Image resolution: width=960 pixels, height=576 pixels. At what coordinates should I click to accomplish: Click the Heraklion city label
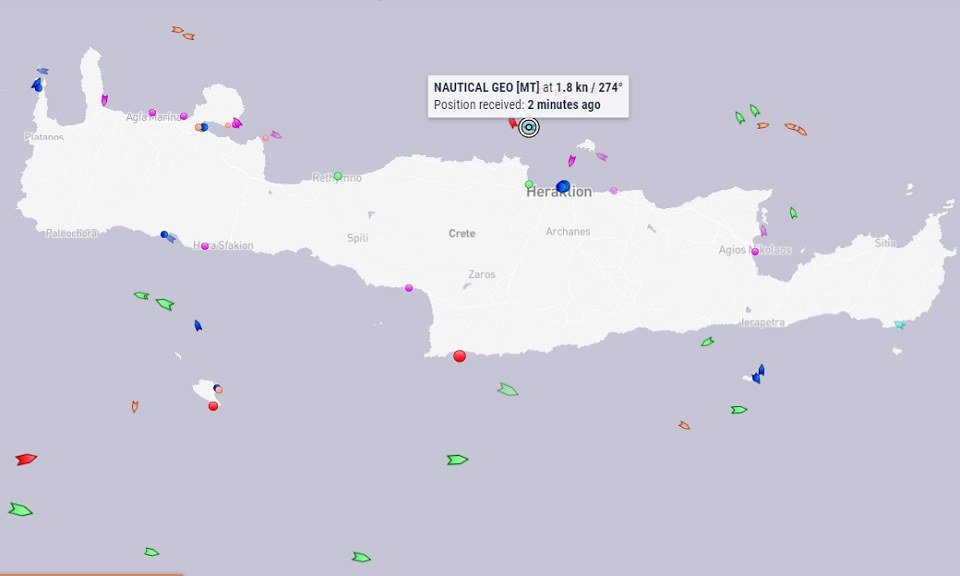coord(559,193)
